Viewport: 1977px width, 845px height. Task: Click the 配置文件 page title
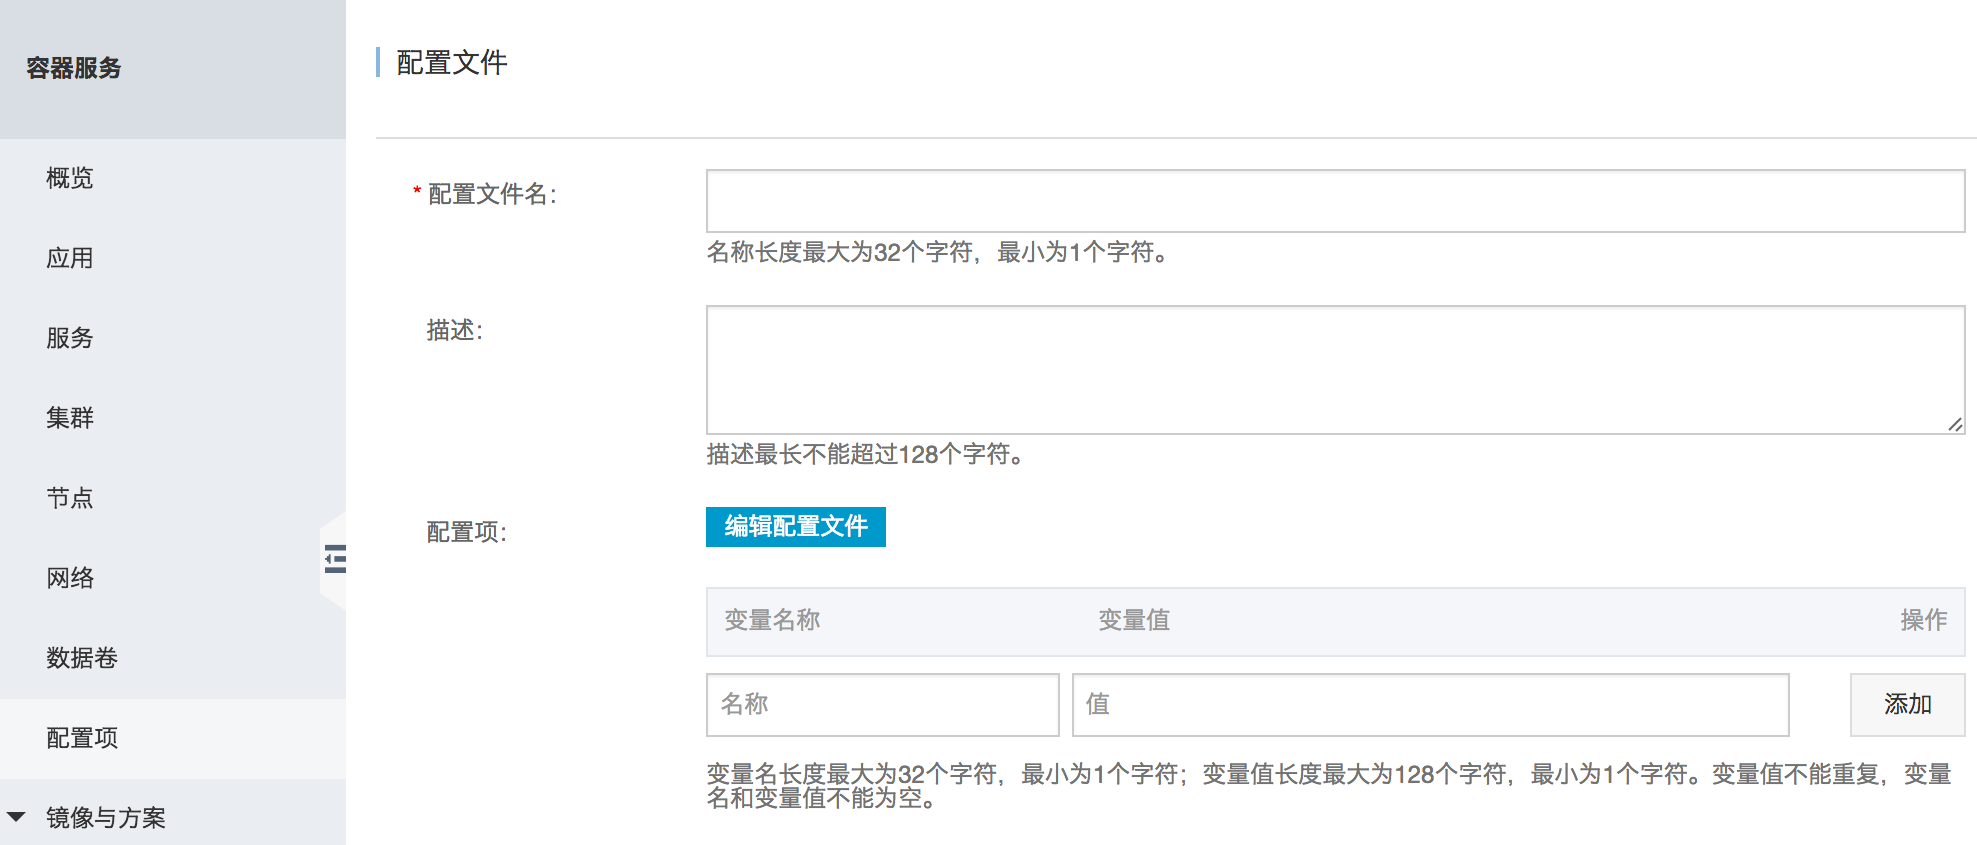452,63
